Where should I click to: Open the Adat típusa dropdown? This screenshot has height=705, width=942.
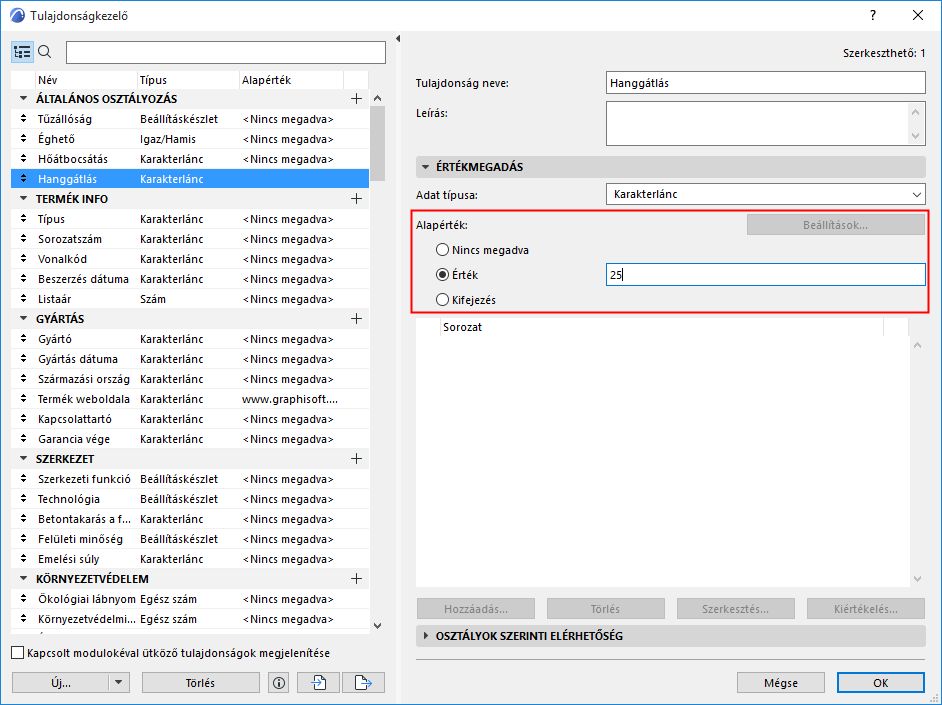coord(765,195)
